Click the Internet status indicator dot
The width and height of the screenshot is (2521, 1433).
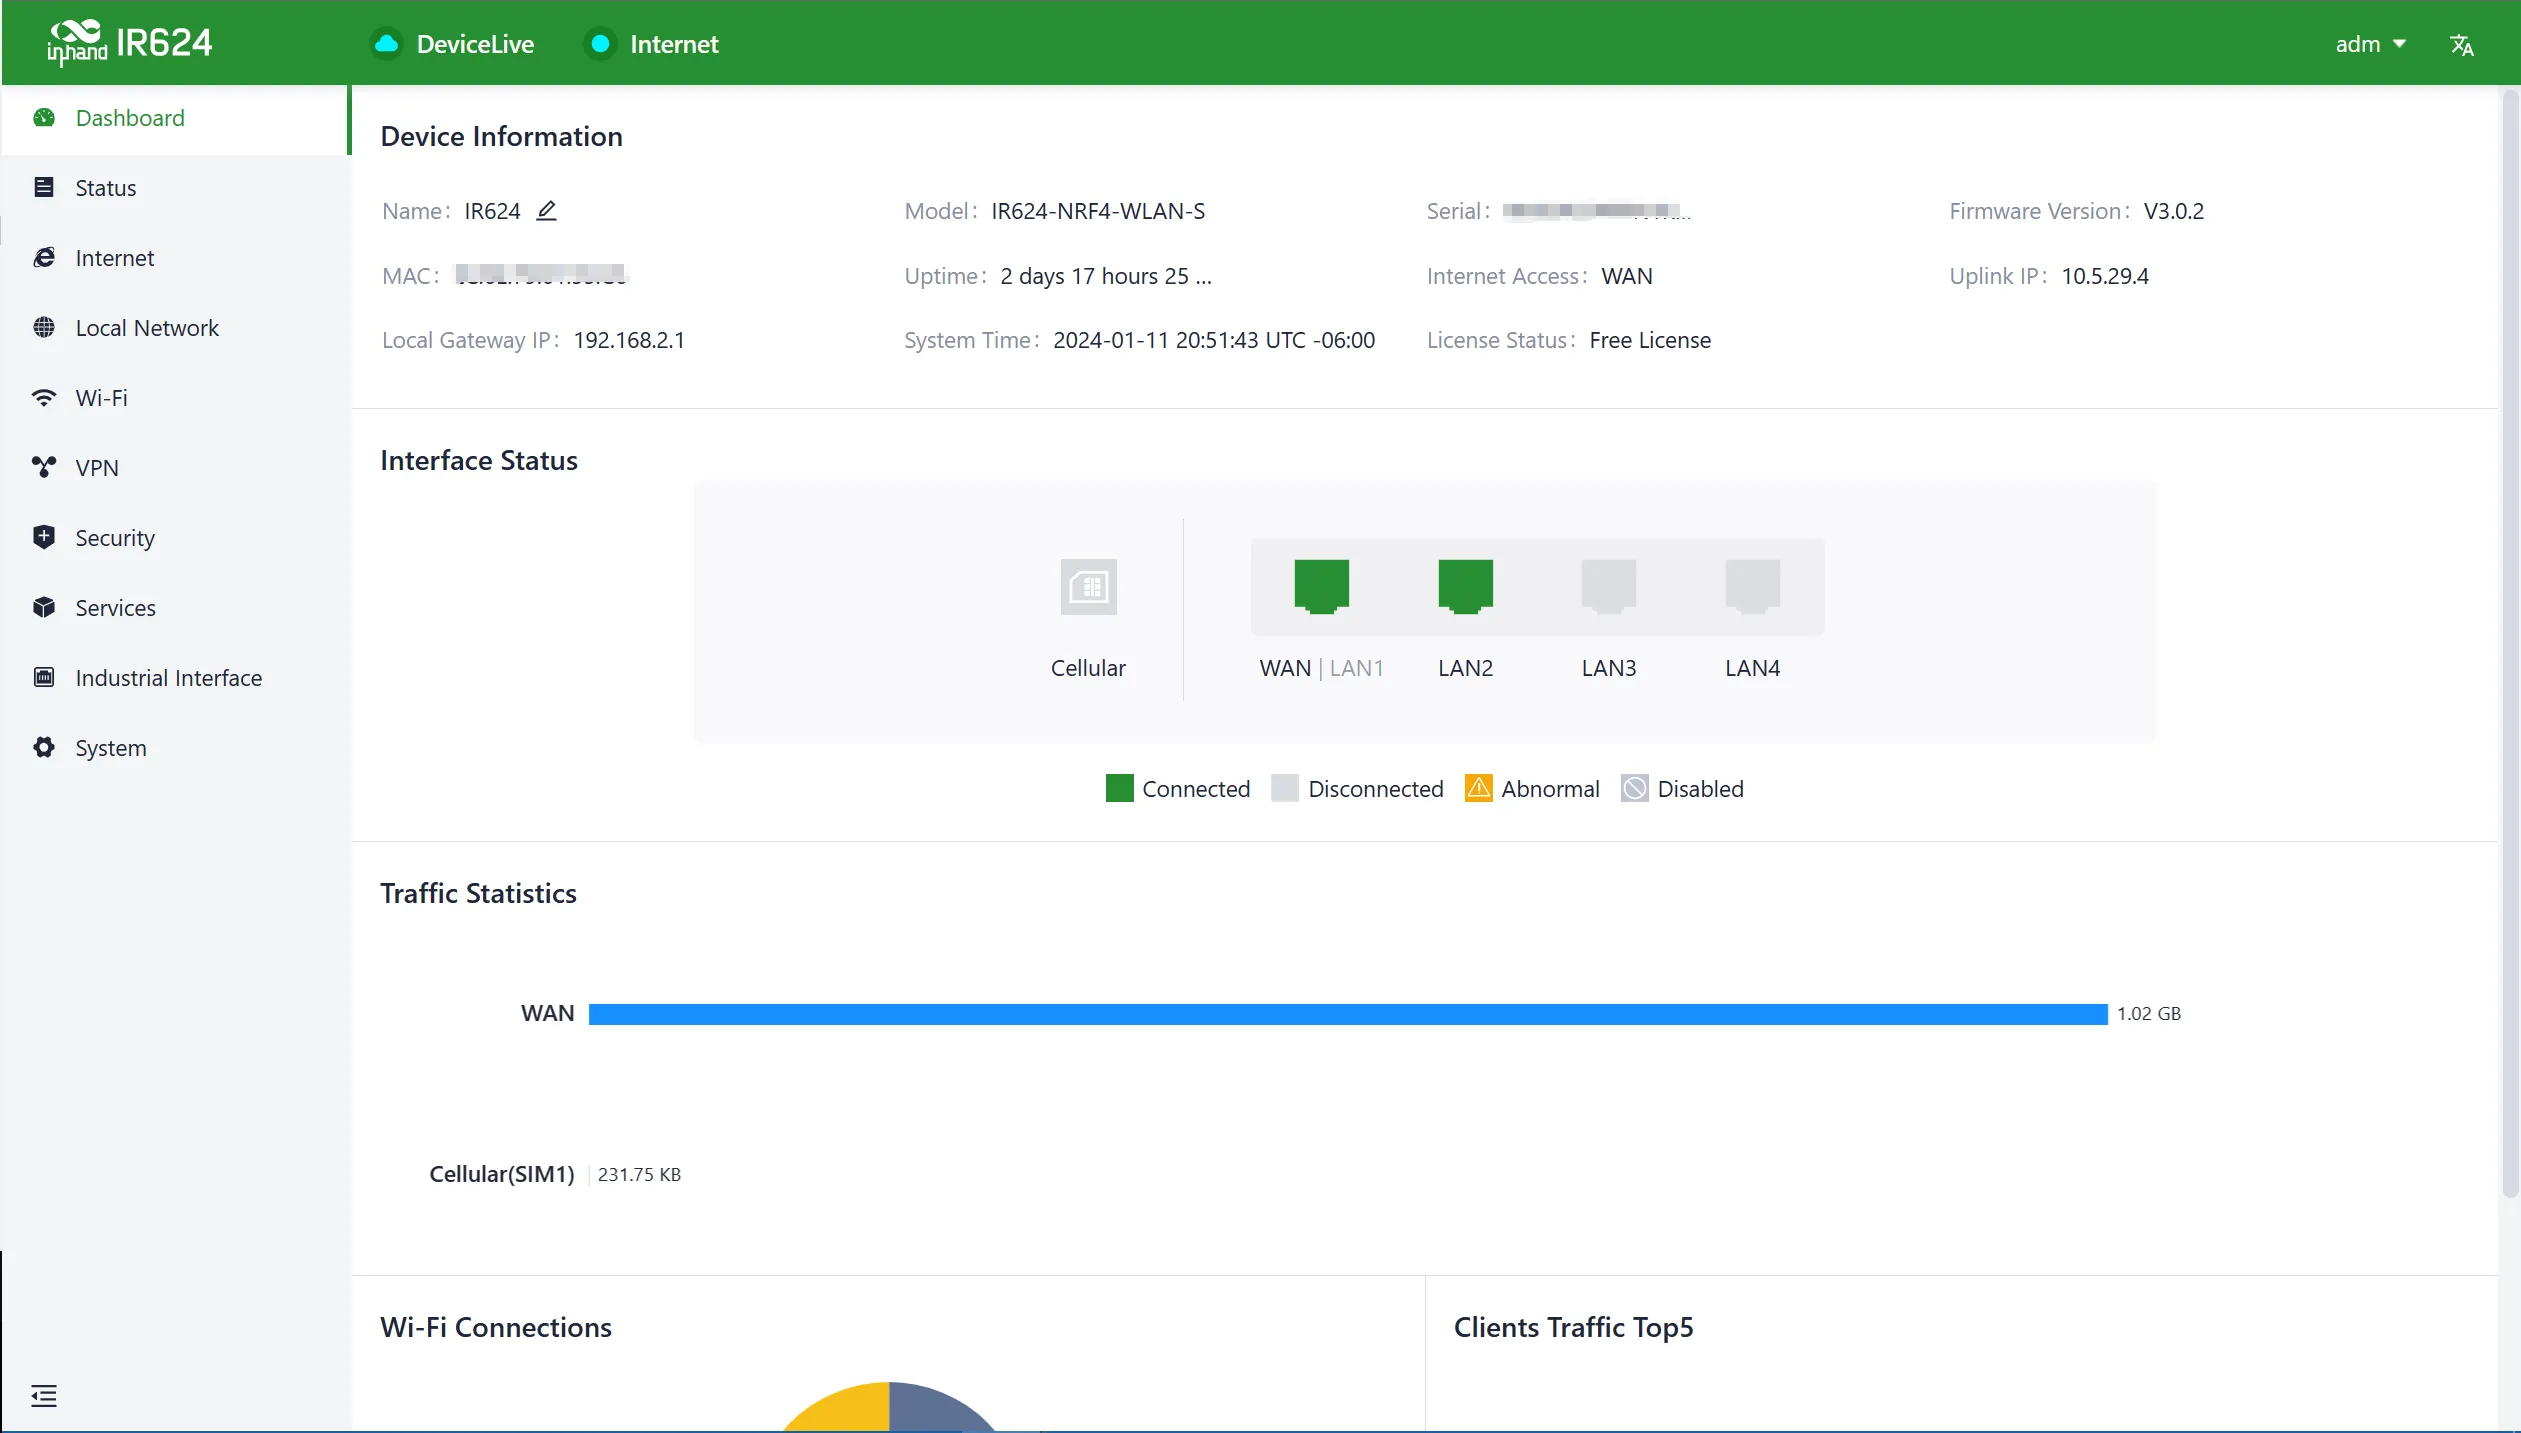pyautogui.click(x=600, y=44)
